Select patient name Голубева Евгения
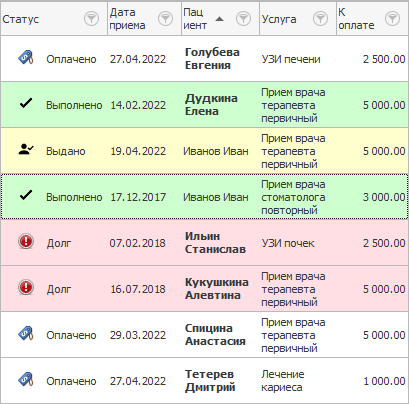 212,59
